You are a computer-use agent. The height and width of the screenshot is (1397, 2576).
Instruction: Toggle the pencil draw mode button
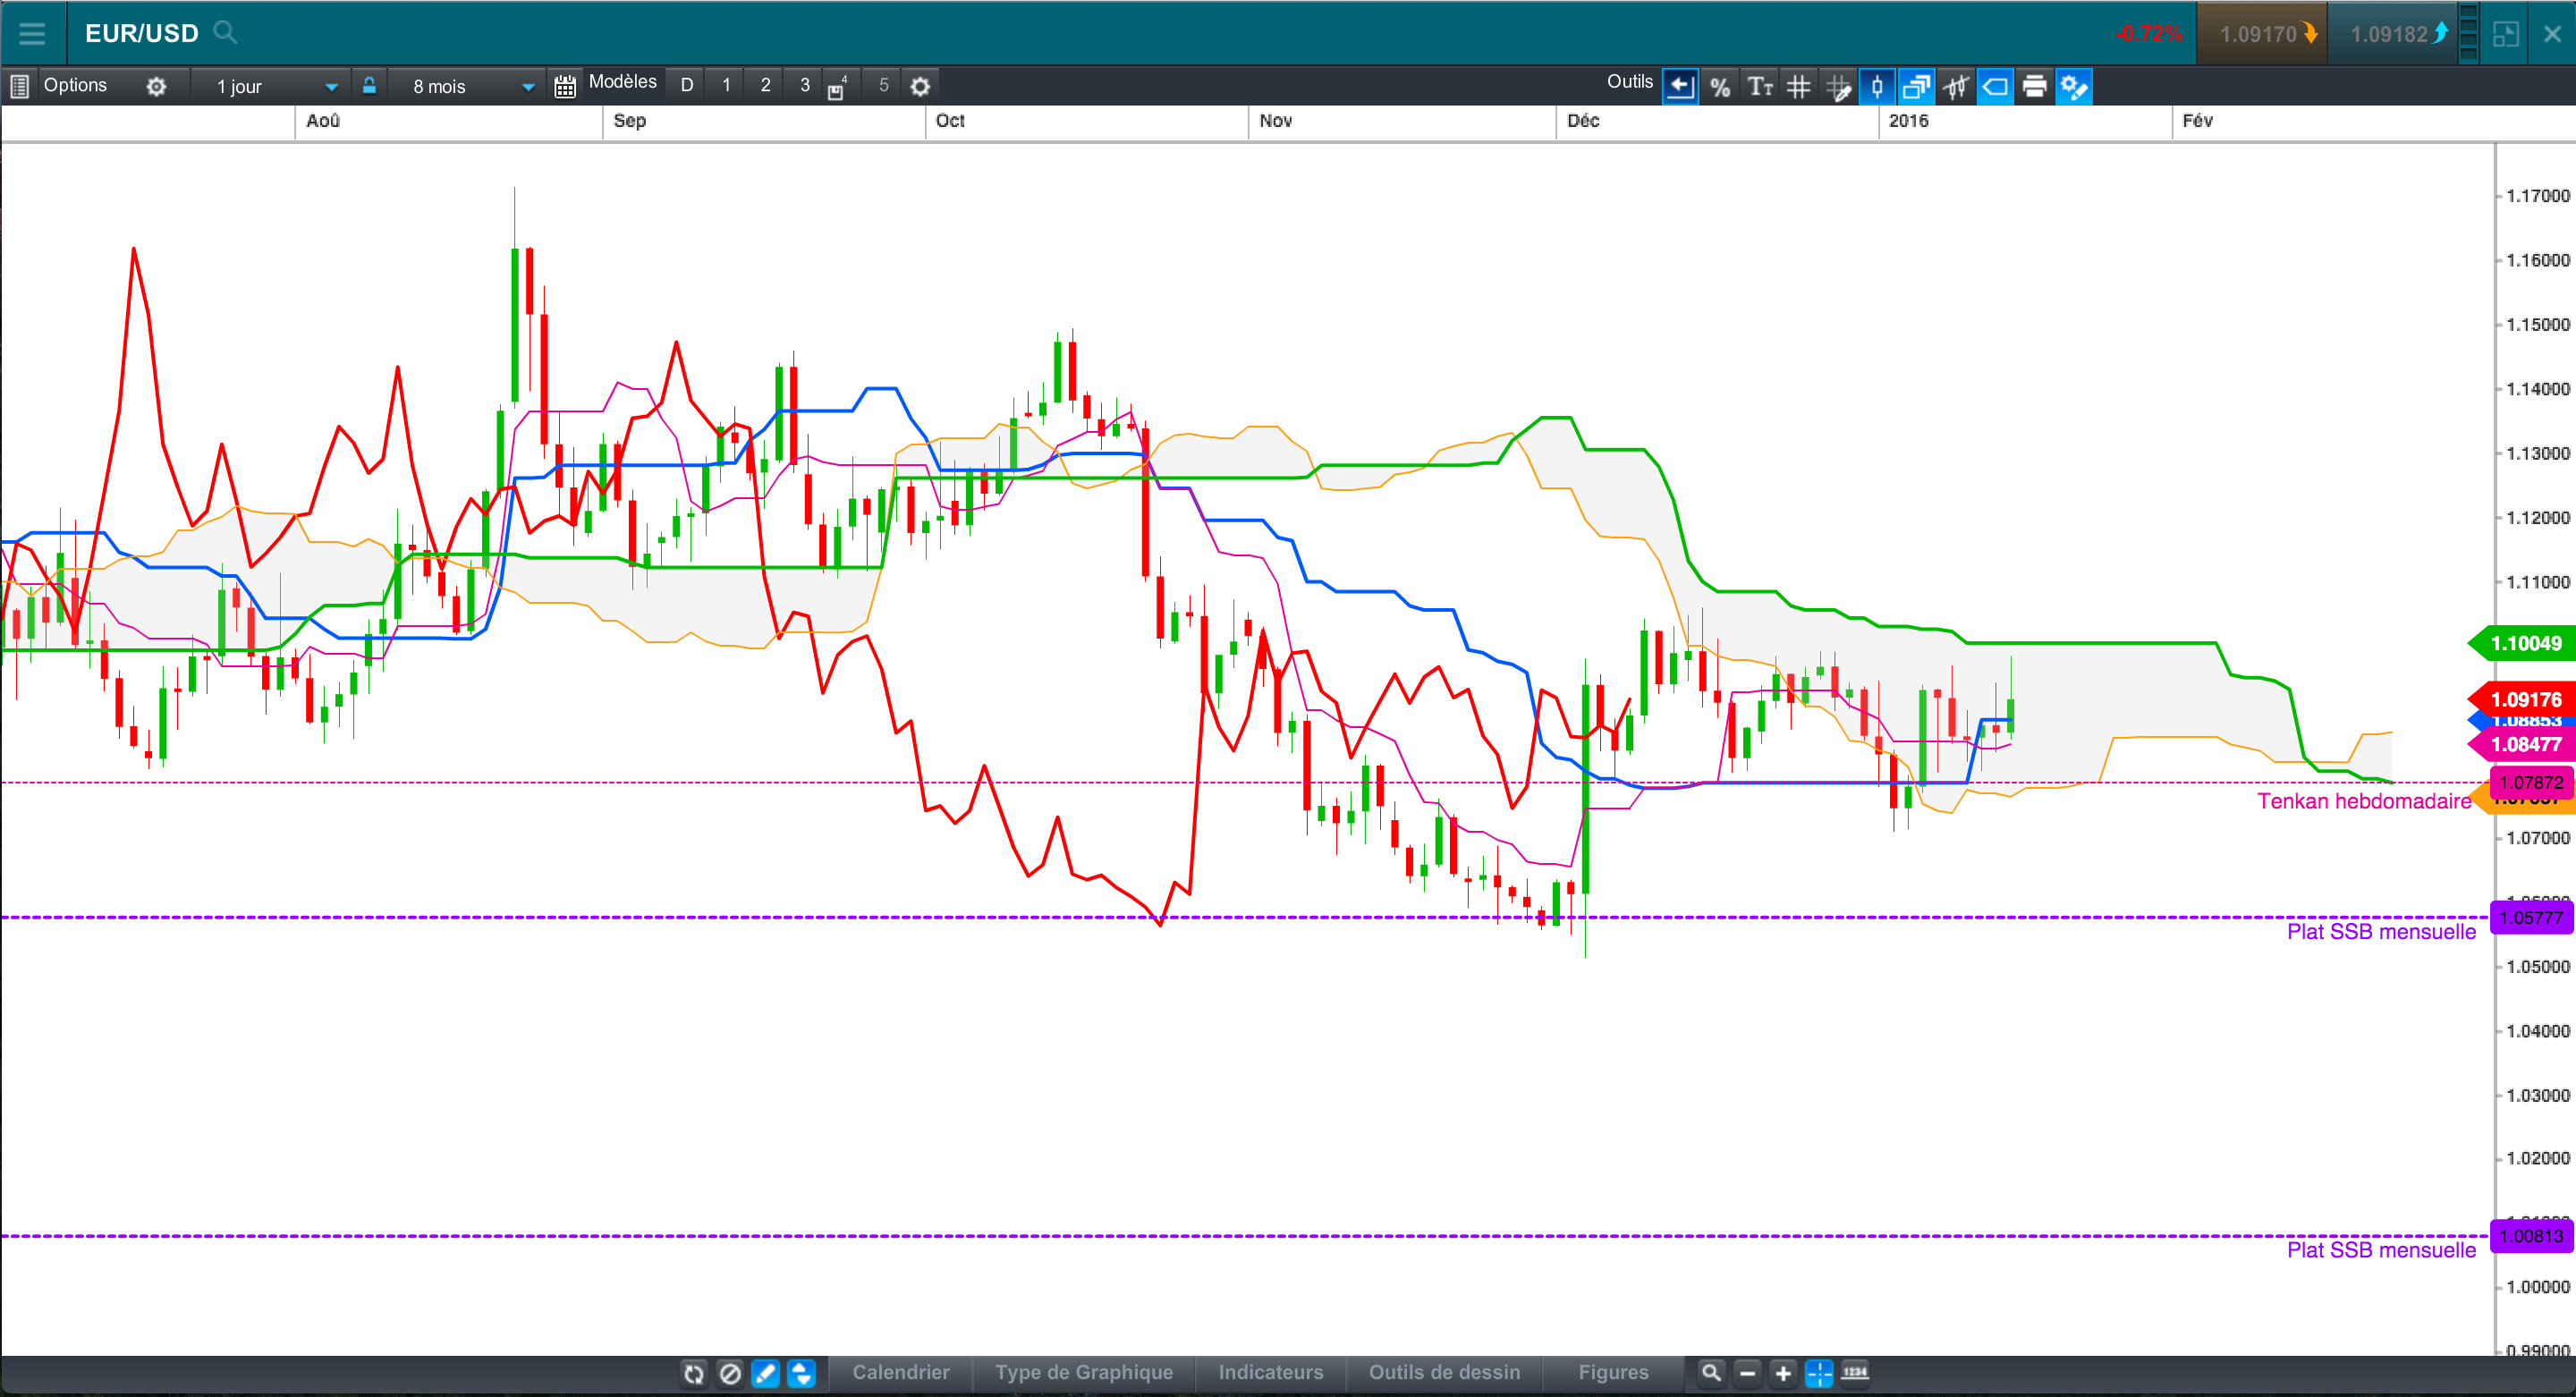[x=765, y=1373]
